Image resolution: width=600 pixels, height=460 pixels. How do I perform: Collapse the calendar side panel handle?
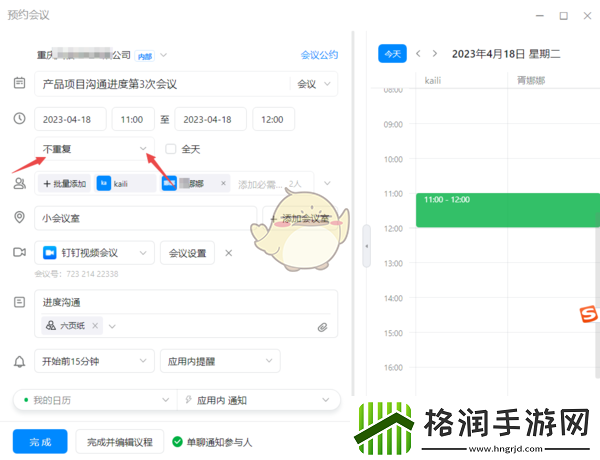pos(367,246)
